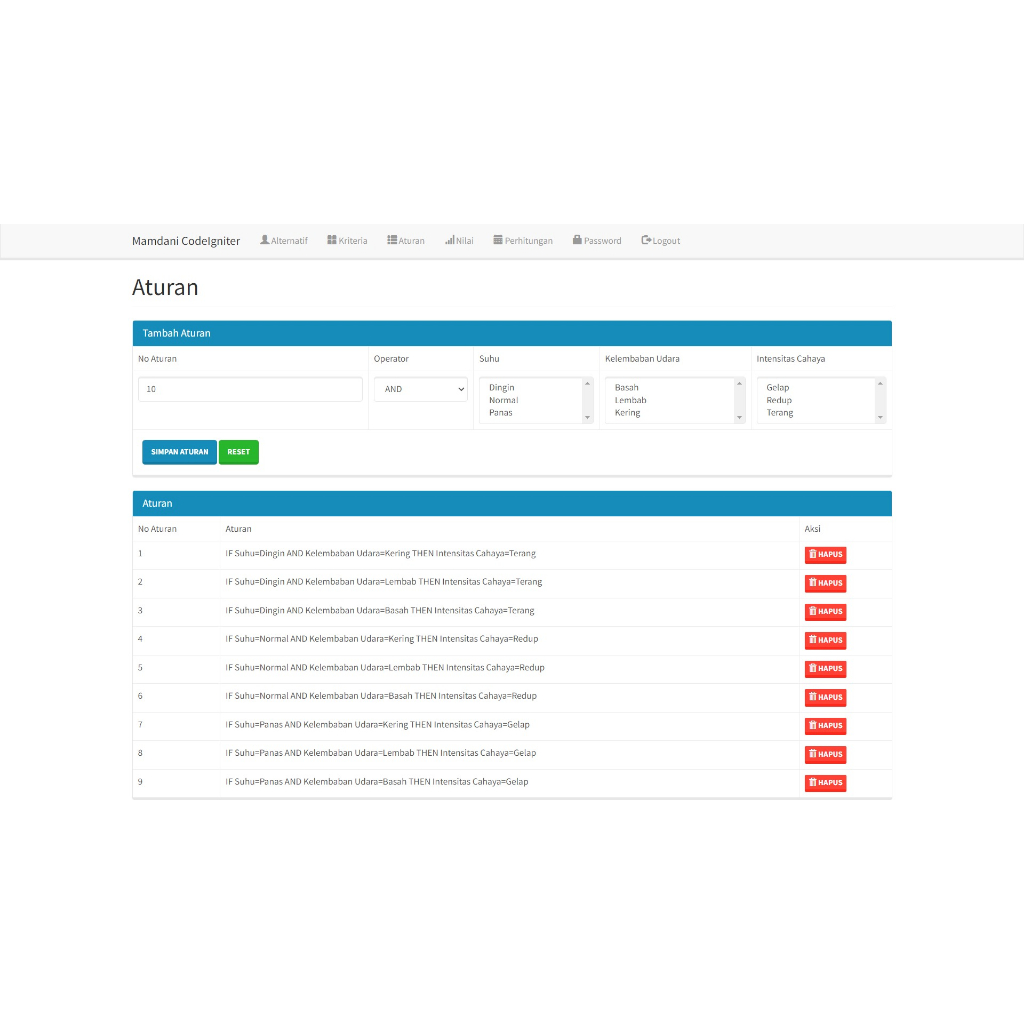Open the Nilai menu item
The width and height of the screenshot is (1024, 1024).
[459, 240]
